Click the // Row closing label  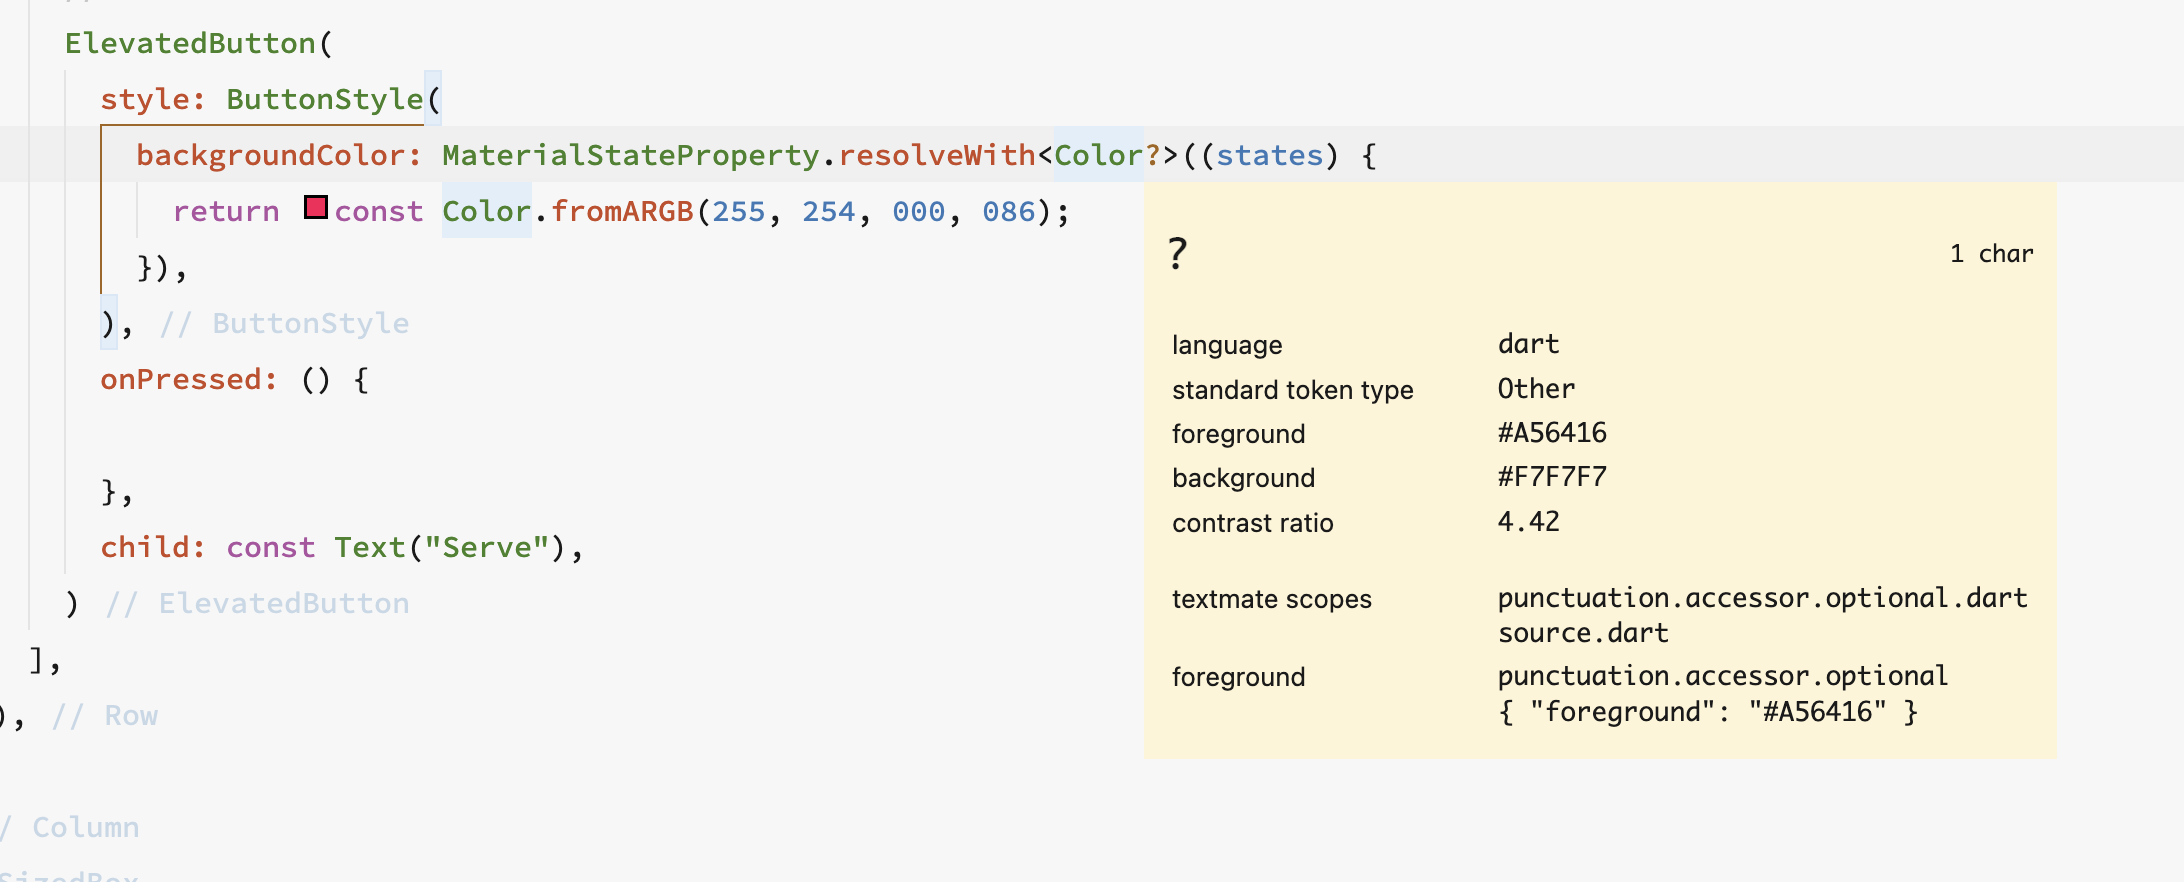[x=105, y=715]
